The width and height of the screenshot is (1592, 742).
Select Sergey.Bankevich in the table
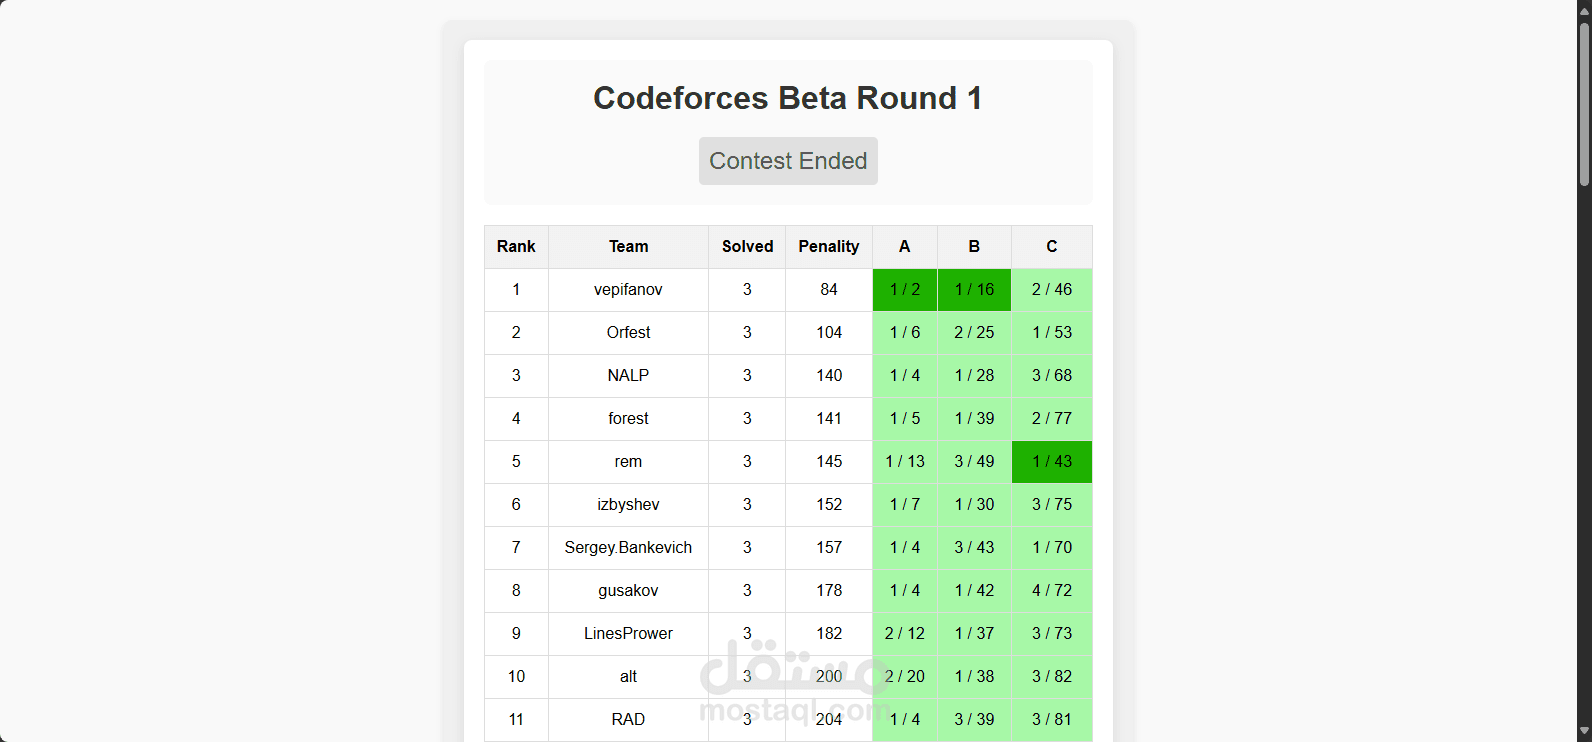pyautogui.click(x=627, y=547)
